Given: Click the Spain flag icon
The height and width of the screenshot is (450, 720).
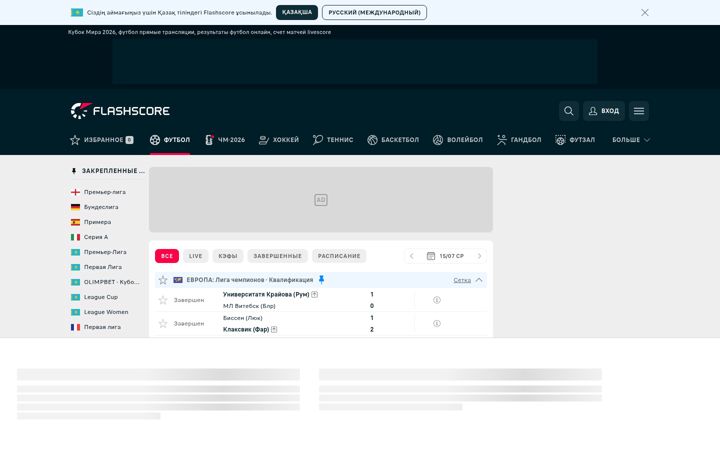Looking at the screenshot, I should point(75,222).
